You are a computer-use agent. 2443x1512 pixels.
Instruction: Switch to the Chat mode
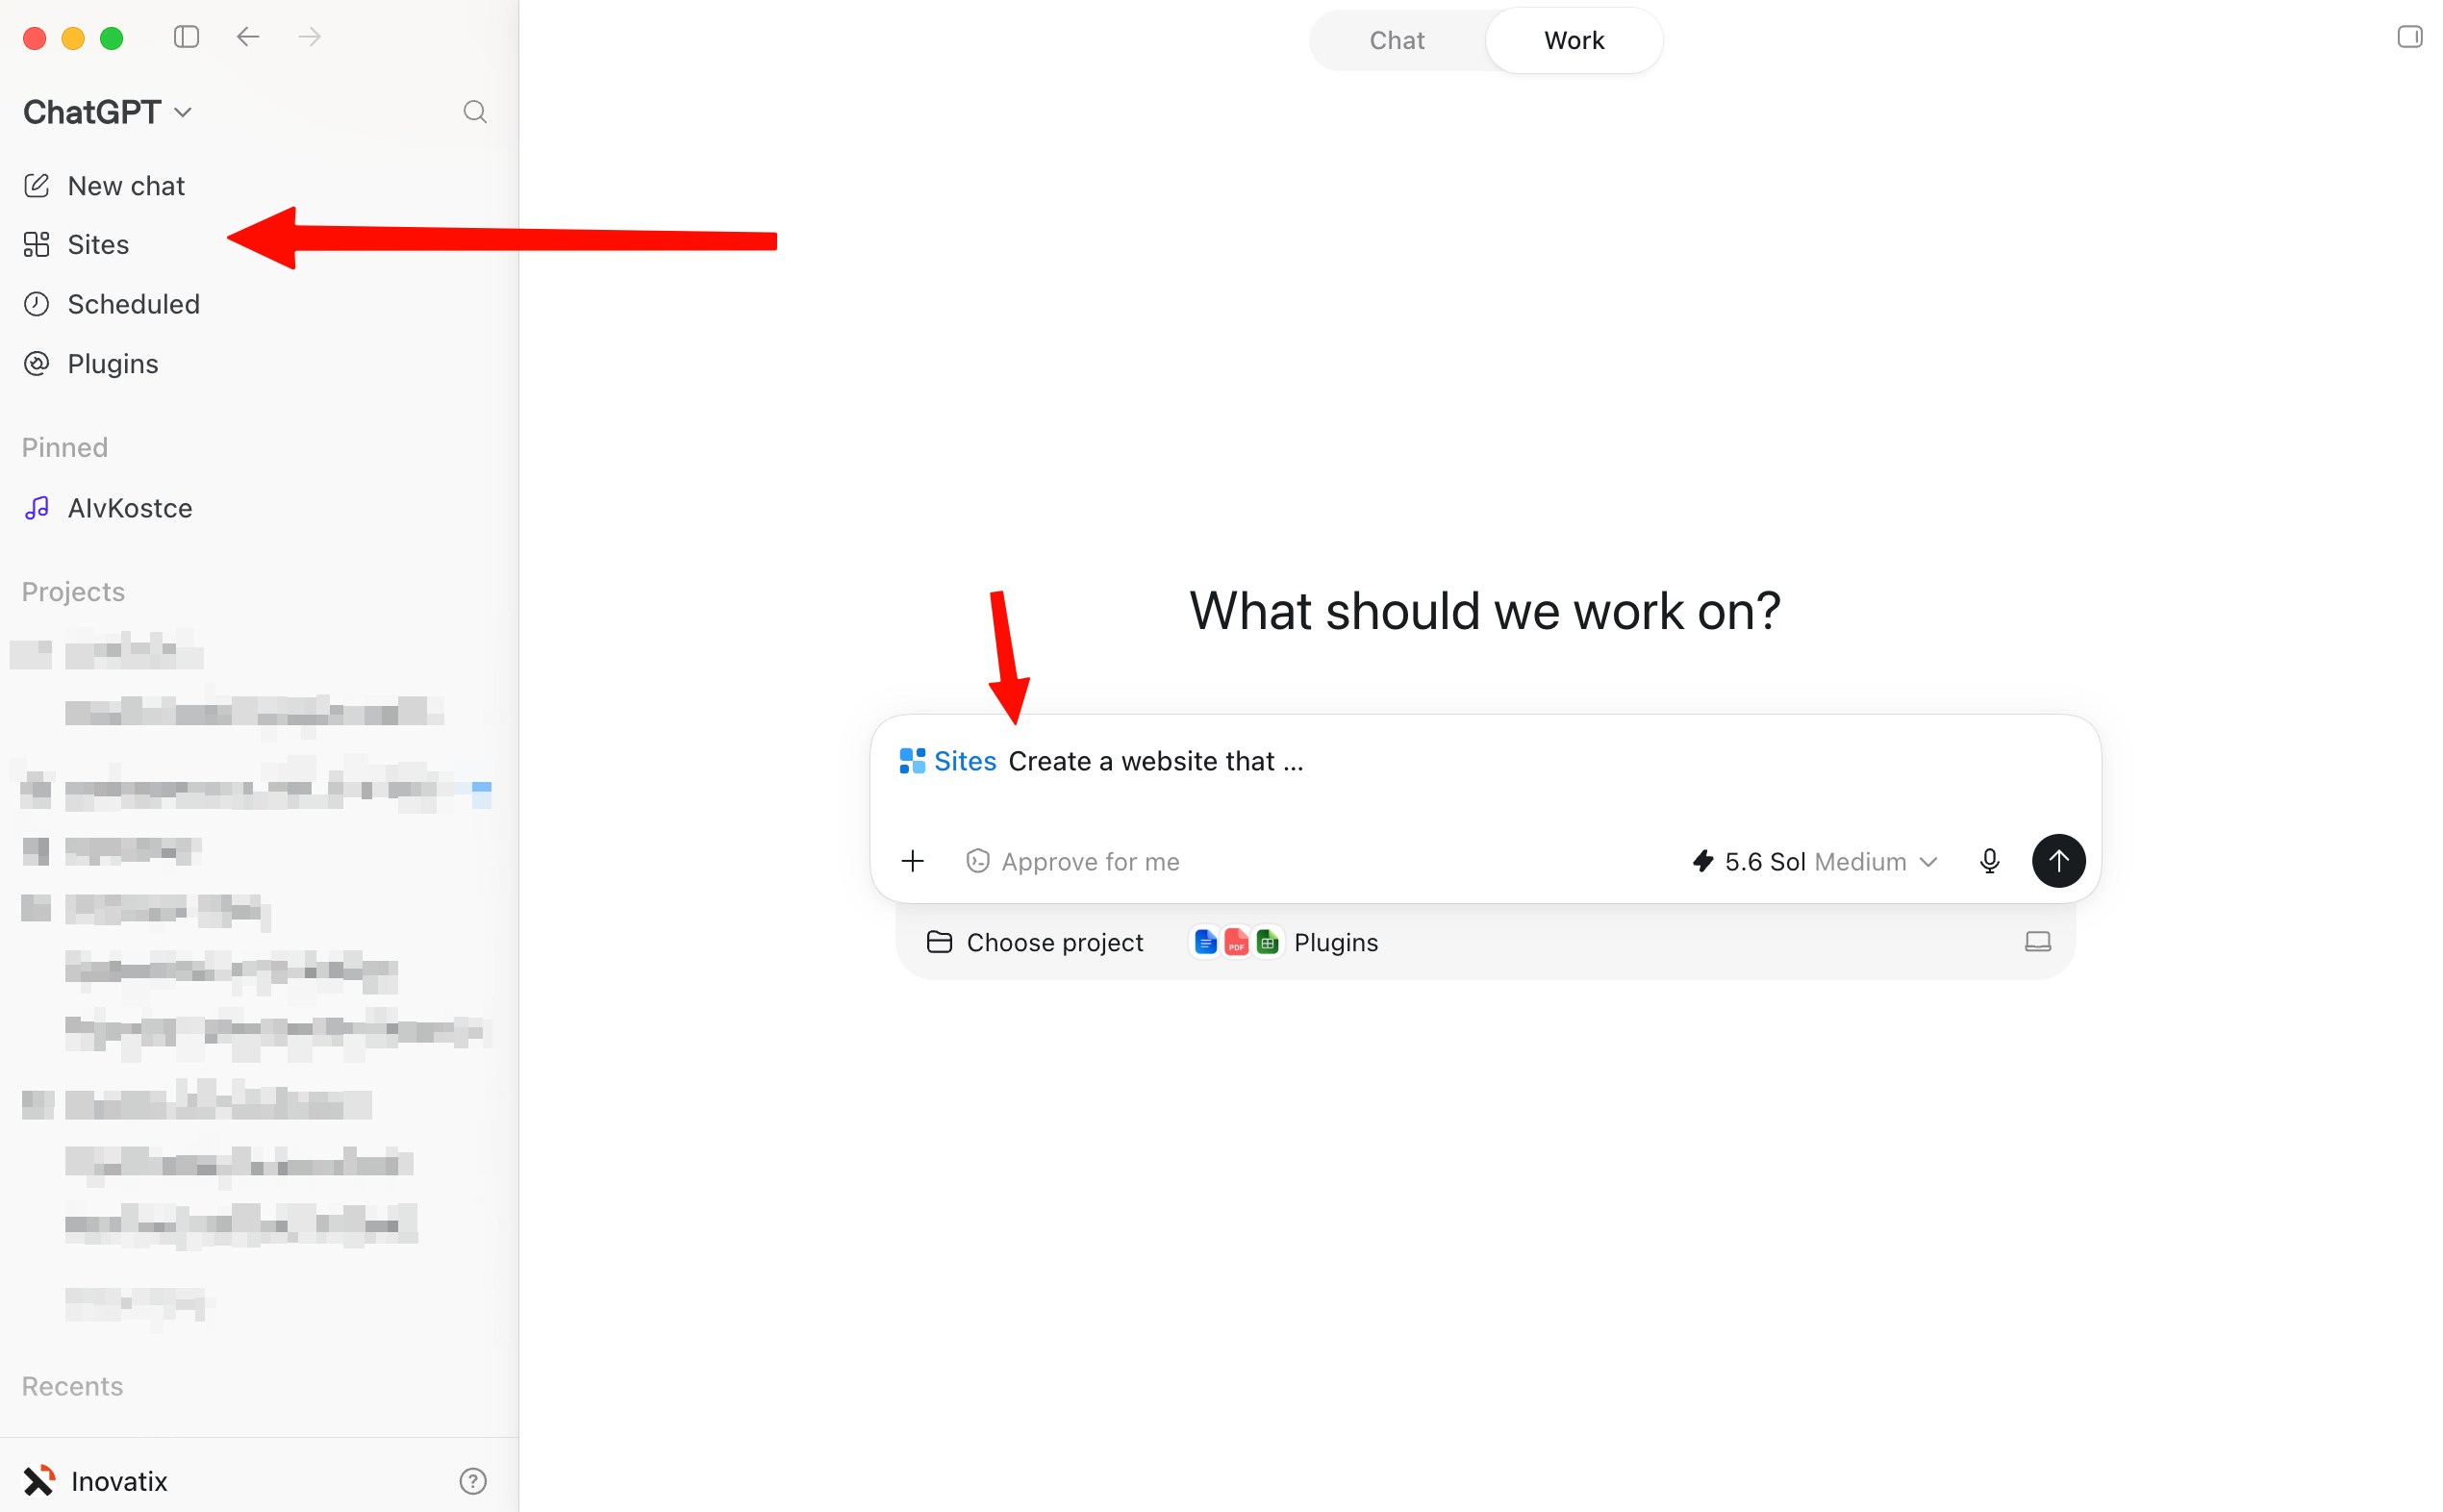pyautogui.click(x=1396, y=40)
